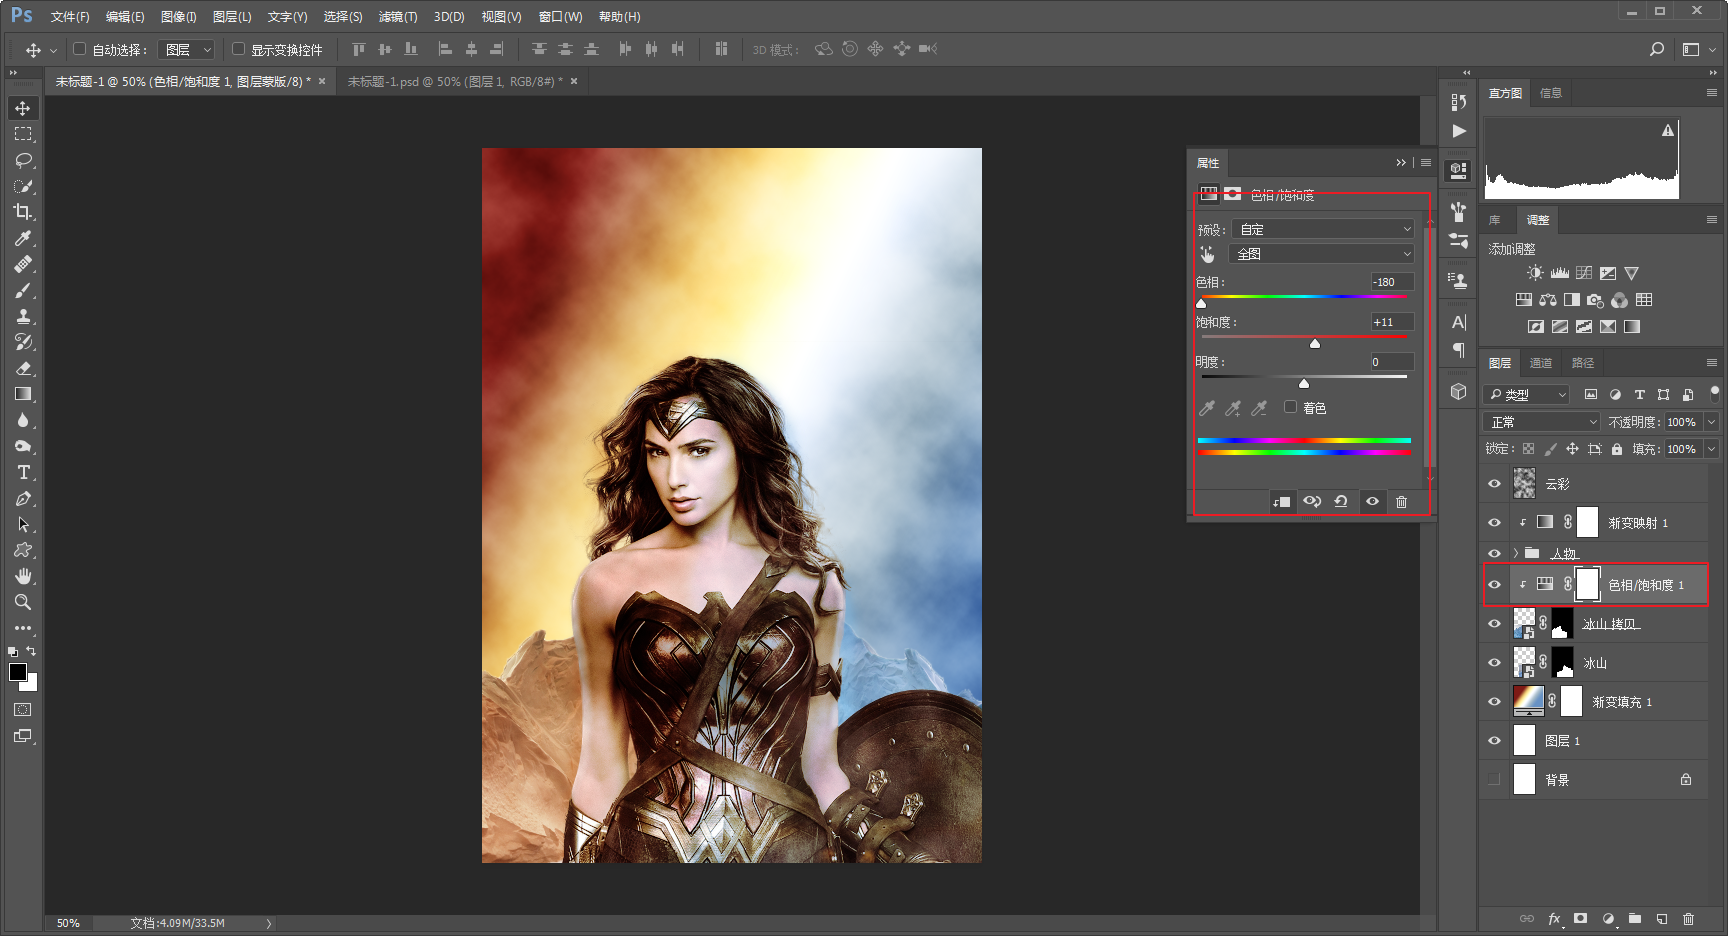The image size is (1728, 936).
Task: Click the saturation slider handle
Action: (1315, 343)
